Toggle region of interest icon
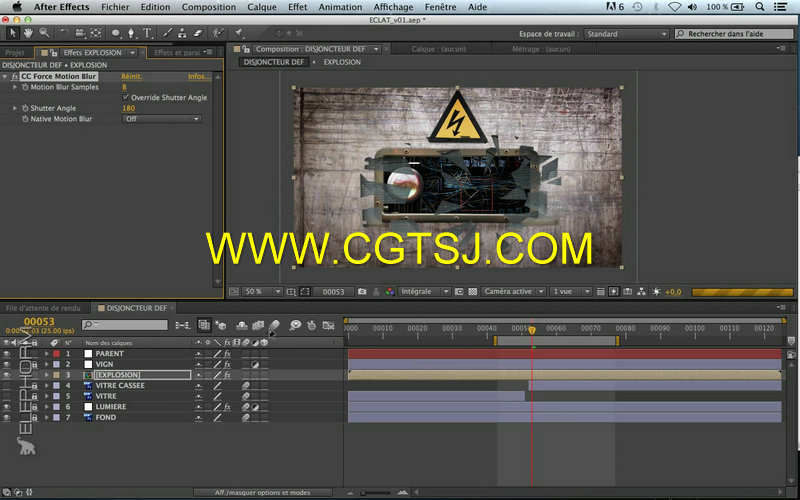 [x=459, y=291]
